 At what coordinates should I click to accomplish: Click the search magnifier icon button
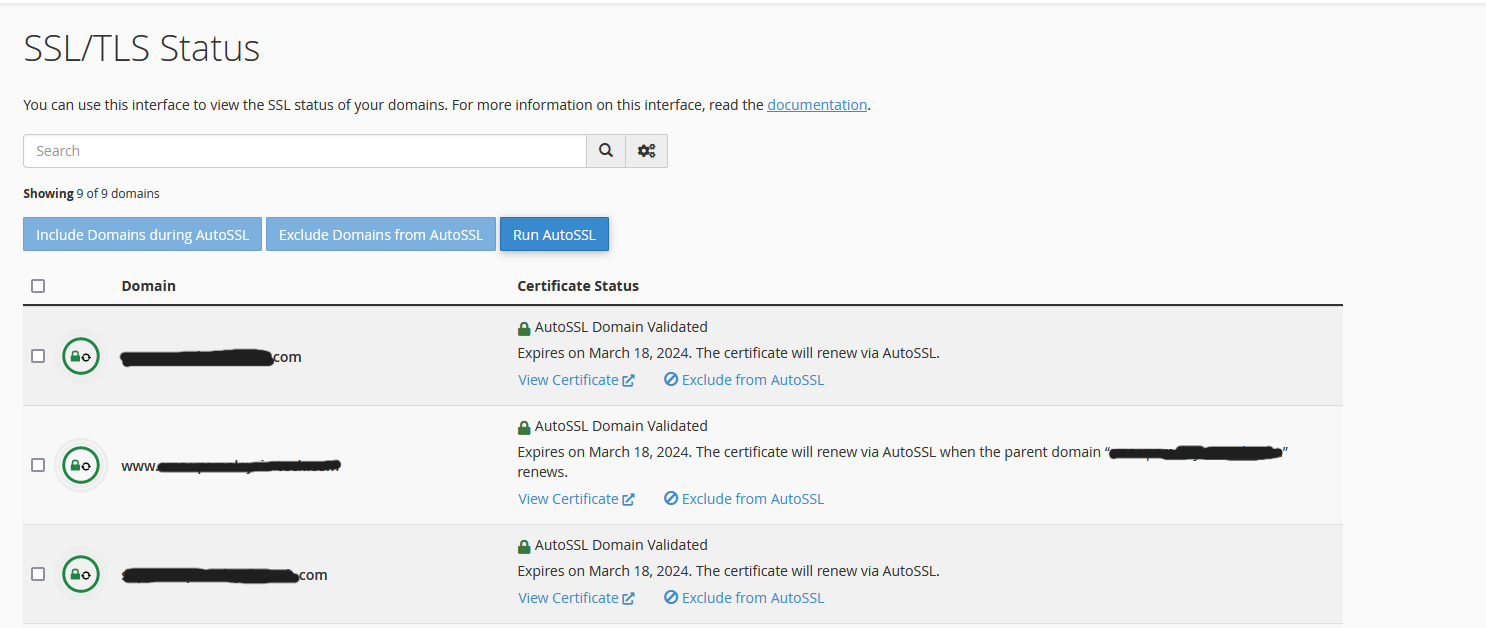point(606,151)
